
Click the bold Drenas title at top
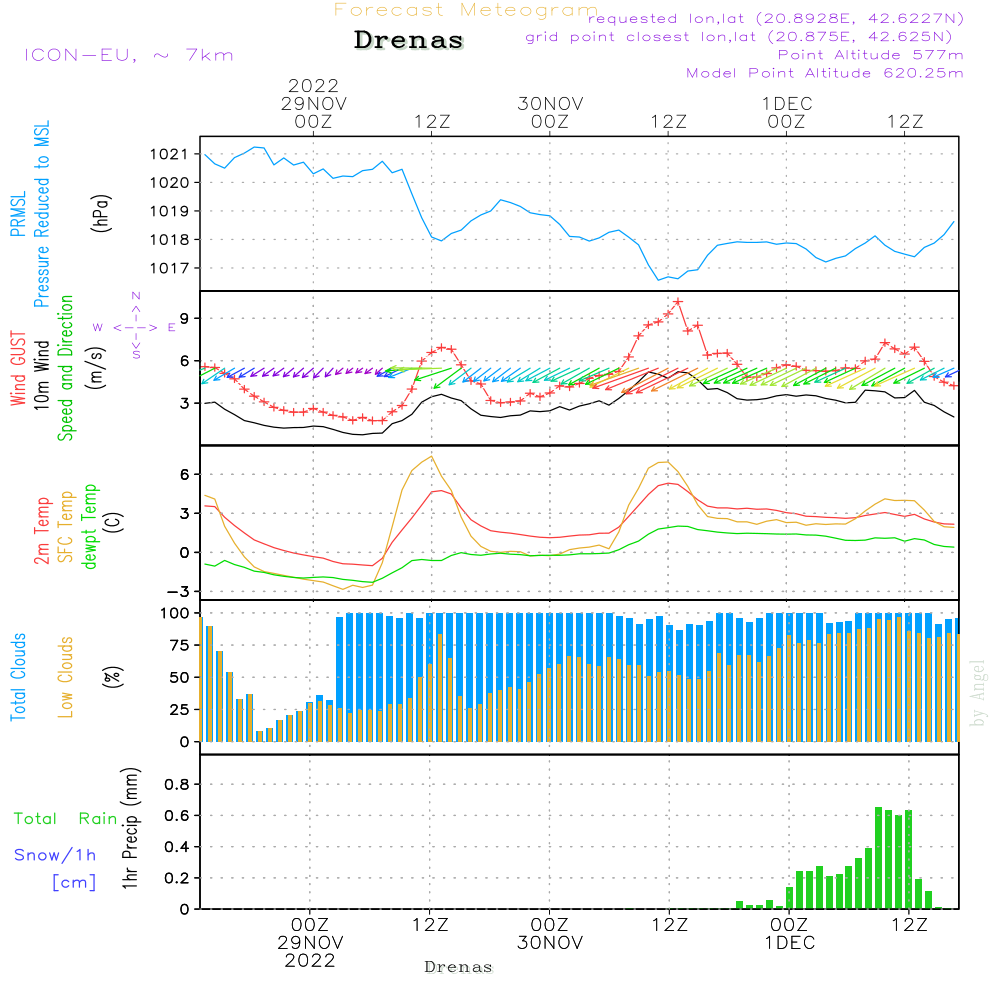click(x=409, y=41)
